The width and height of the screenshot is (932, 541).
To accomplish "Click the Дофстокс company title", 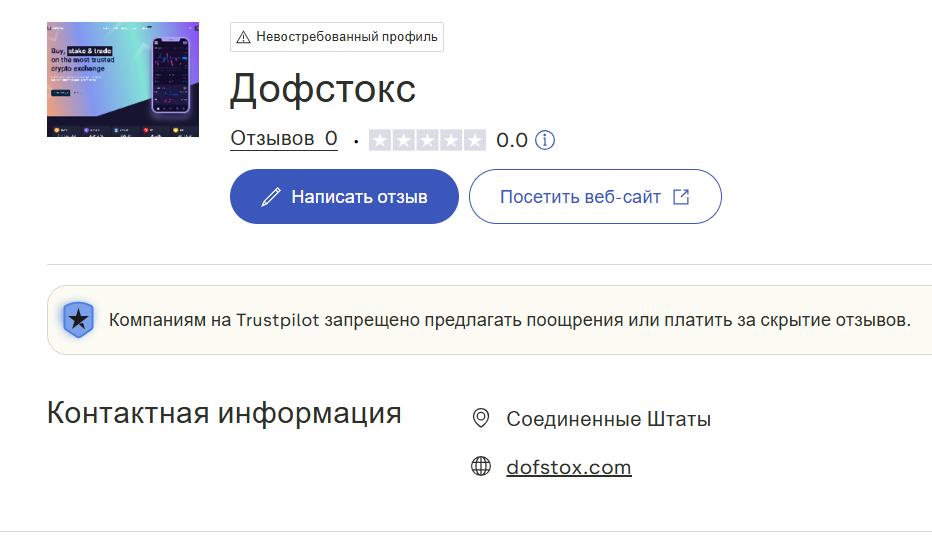I will (323, 90).
